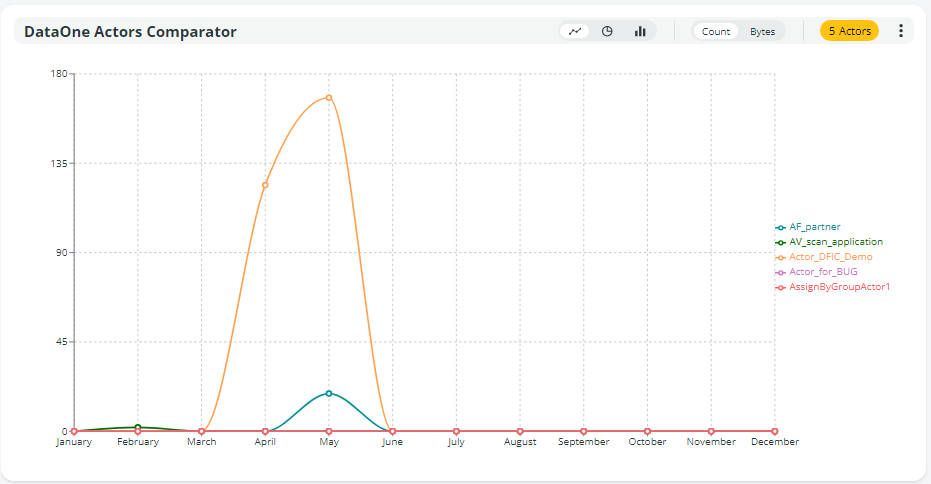Click the Actor_DFIC_Demo May peak data point
This screenshot has height=484, width=931.
pyautogui.click(x=329, y=98)
